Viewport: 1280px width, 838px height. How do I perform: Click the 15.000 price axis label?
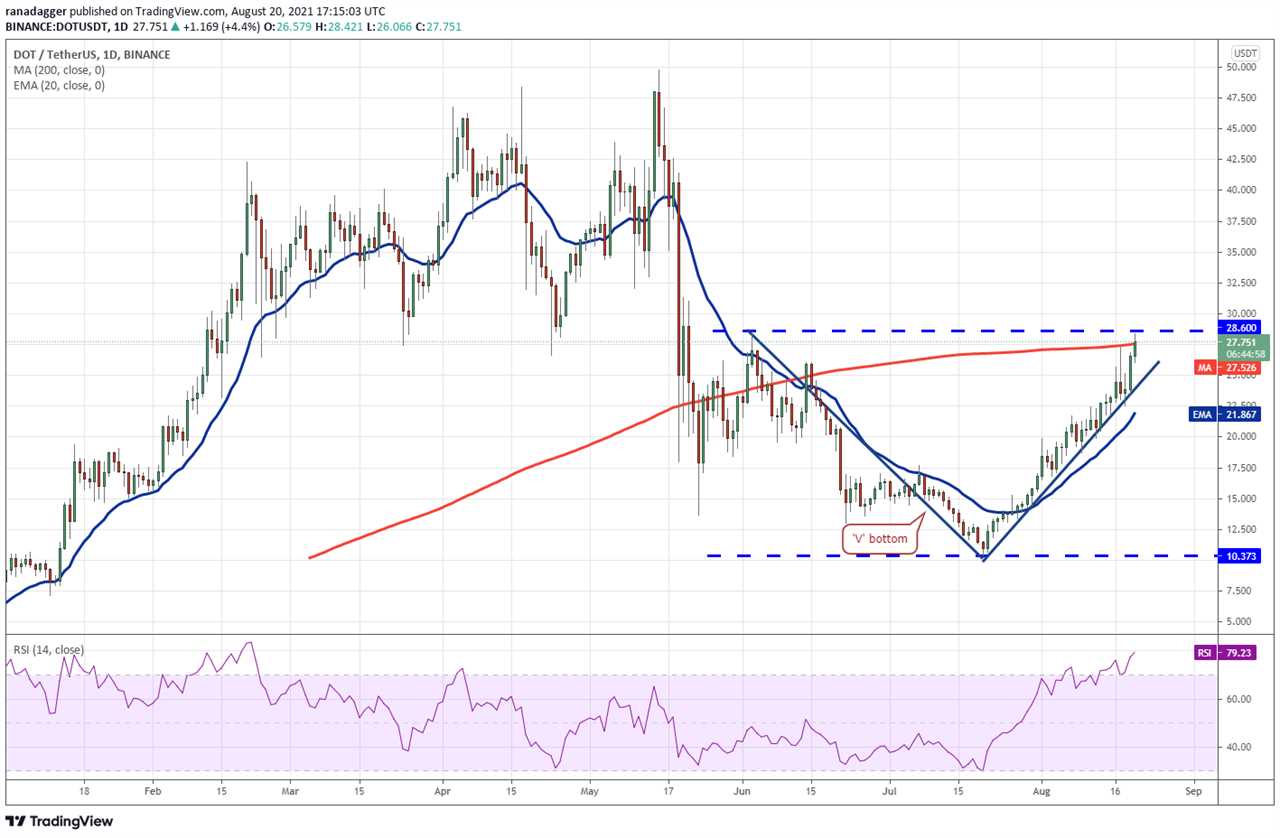click(x=1243, y=499)
